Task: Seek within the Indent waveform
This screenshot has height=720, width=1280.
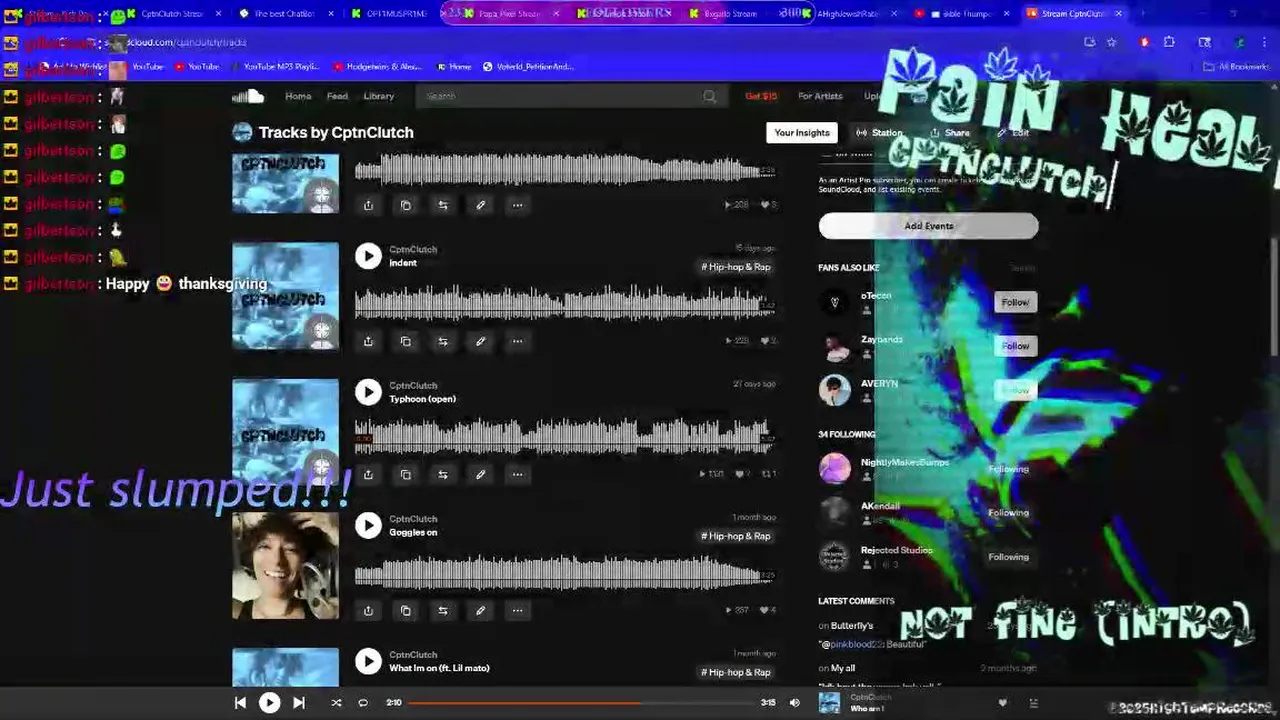Action: tap(565, 302)
